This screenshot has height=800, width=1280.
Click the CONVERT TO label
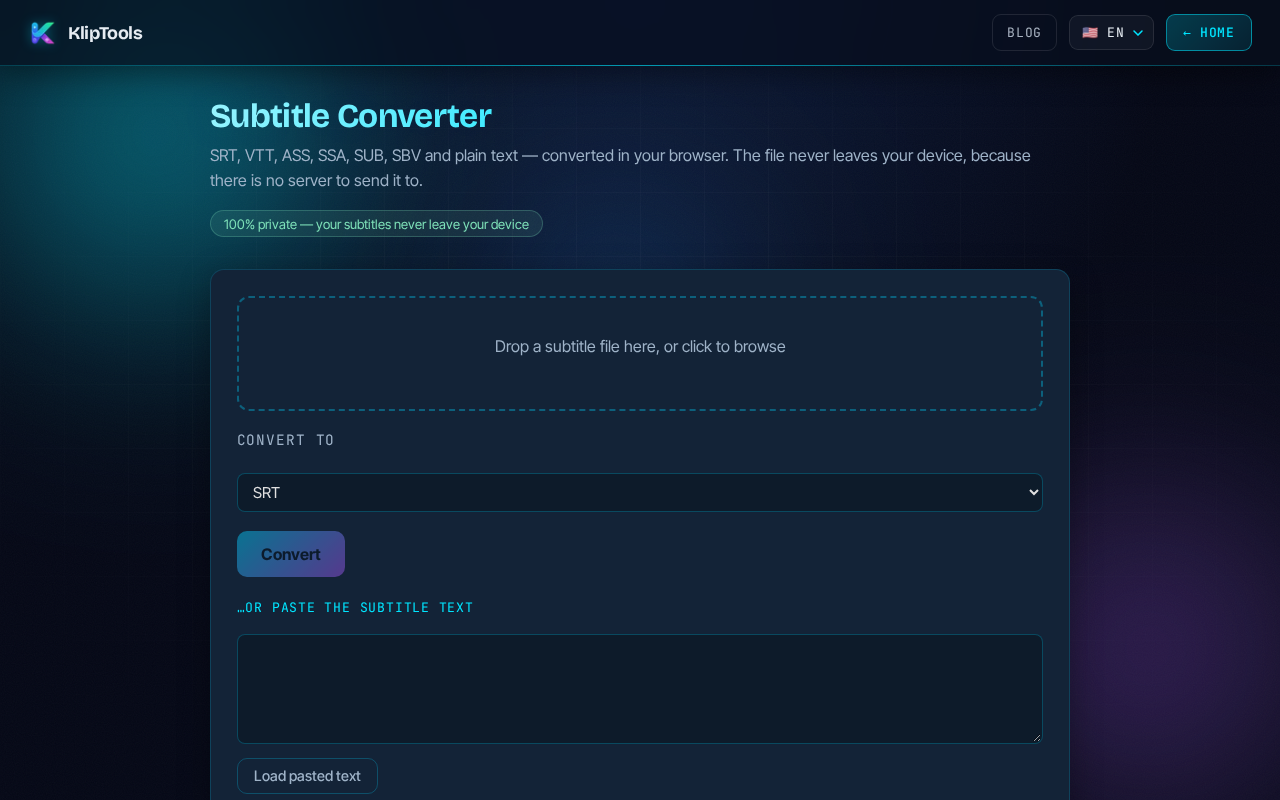286,440
